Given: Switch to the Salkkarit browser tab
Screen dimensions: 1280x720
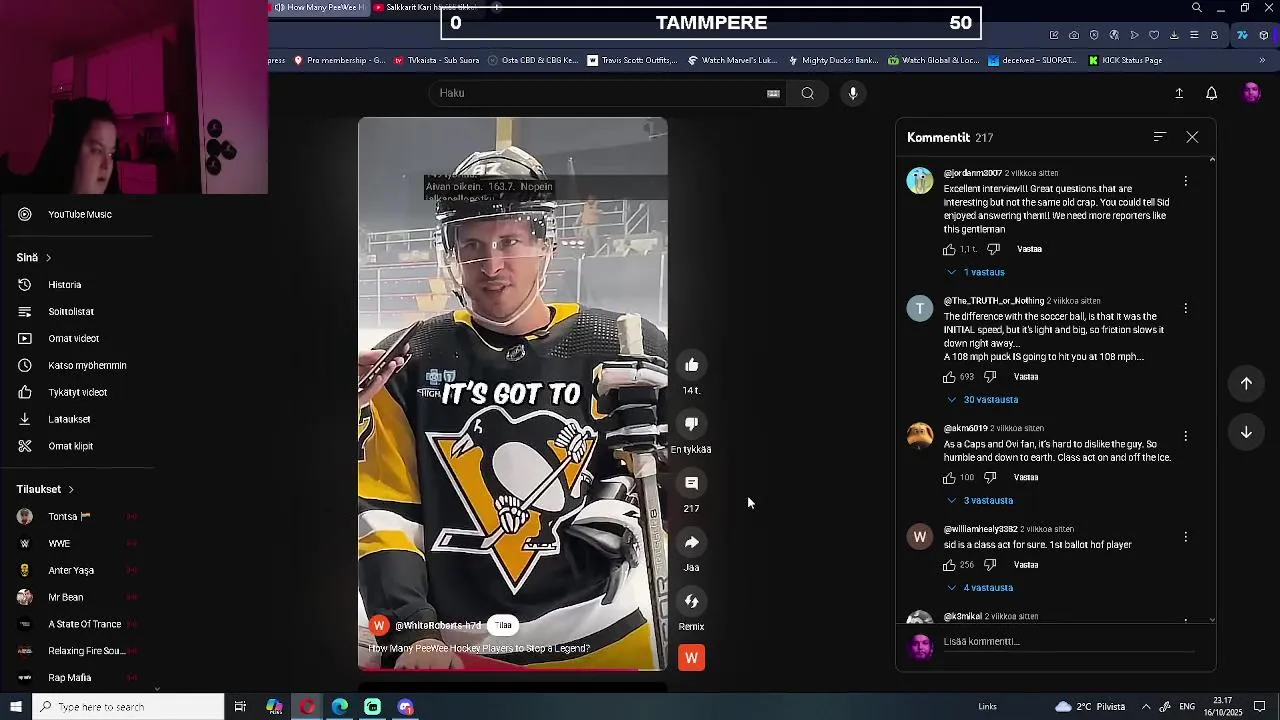Looking at the screenshot, I should (429, 7).
